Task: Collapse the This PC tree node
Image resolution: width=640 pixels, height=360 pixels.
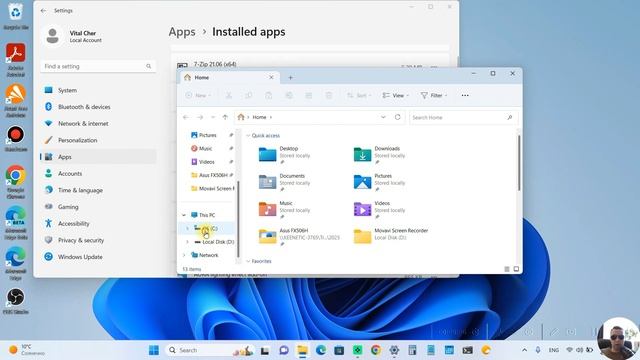Action: 184,215
